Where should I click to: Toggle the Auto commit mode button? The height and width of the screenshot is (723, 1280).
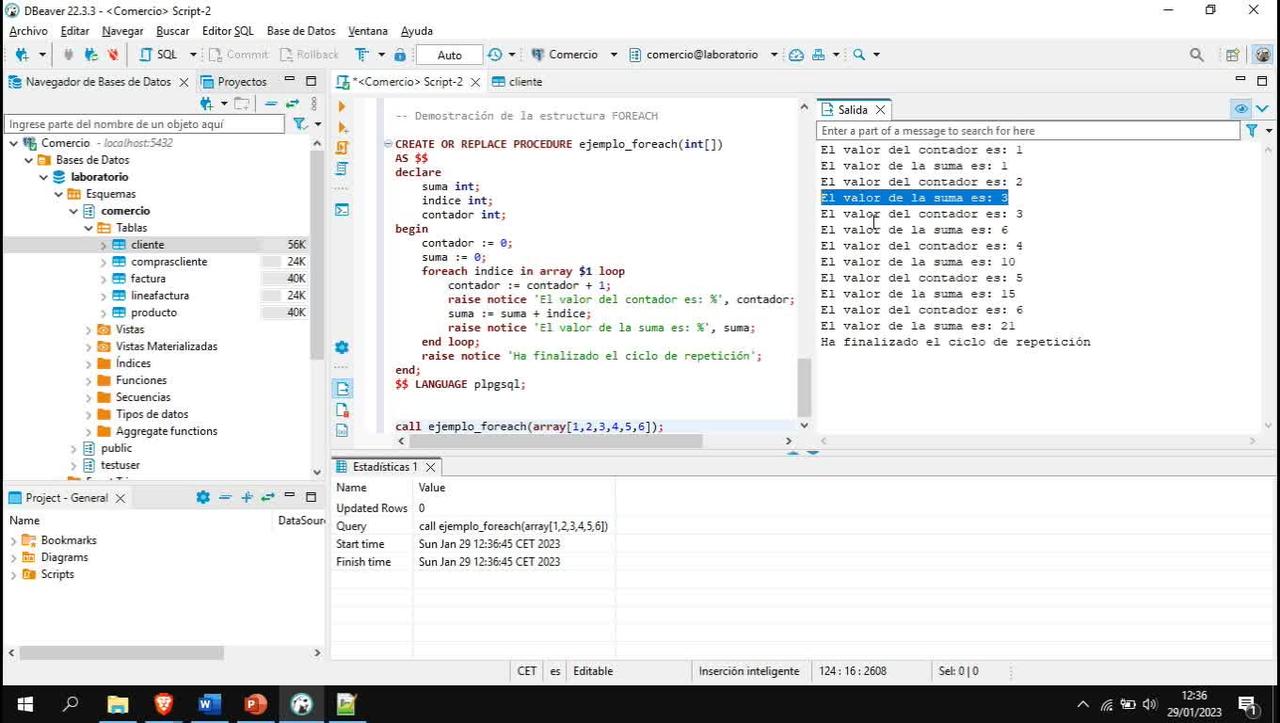448,54
